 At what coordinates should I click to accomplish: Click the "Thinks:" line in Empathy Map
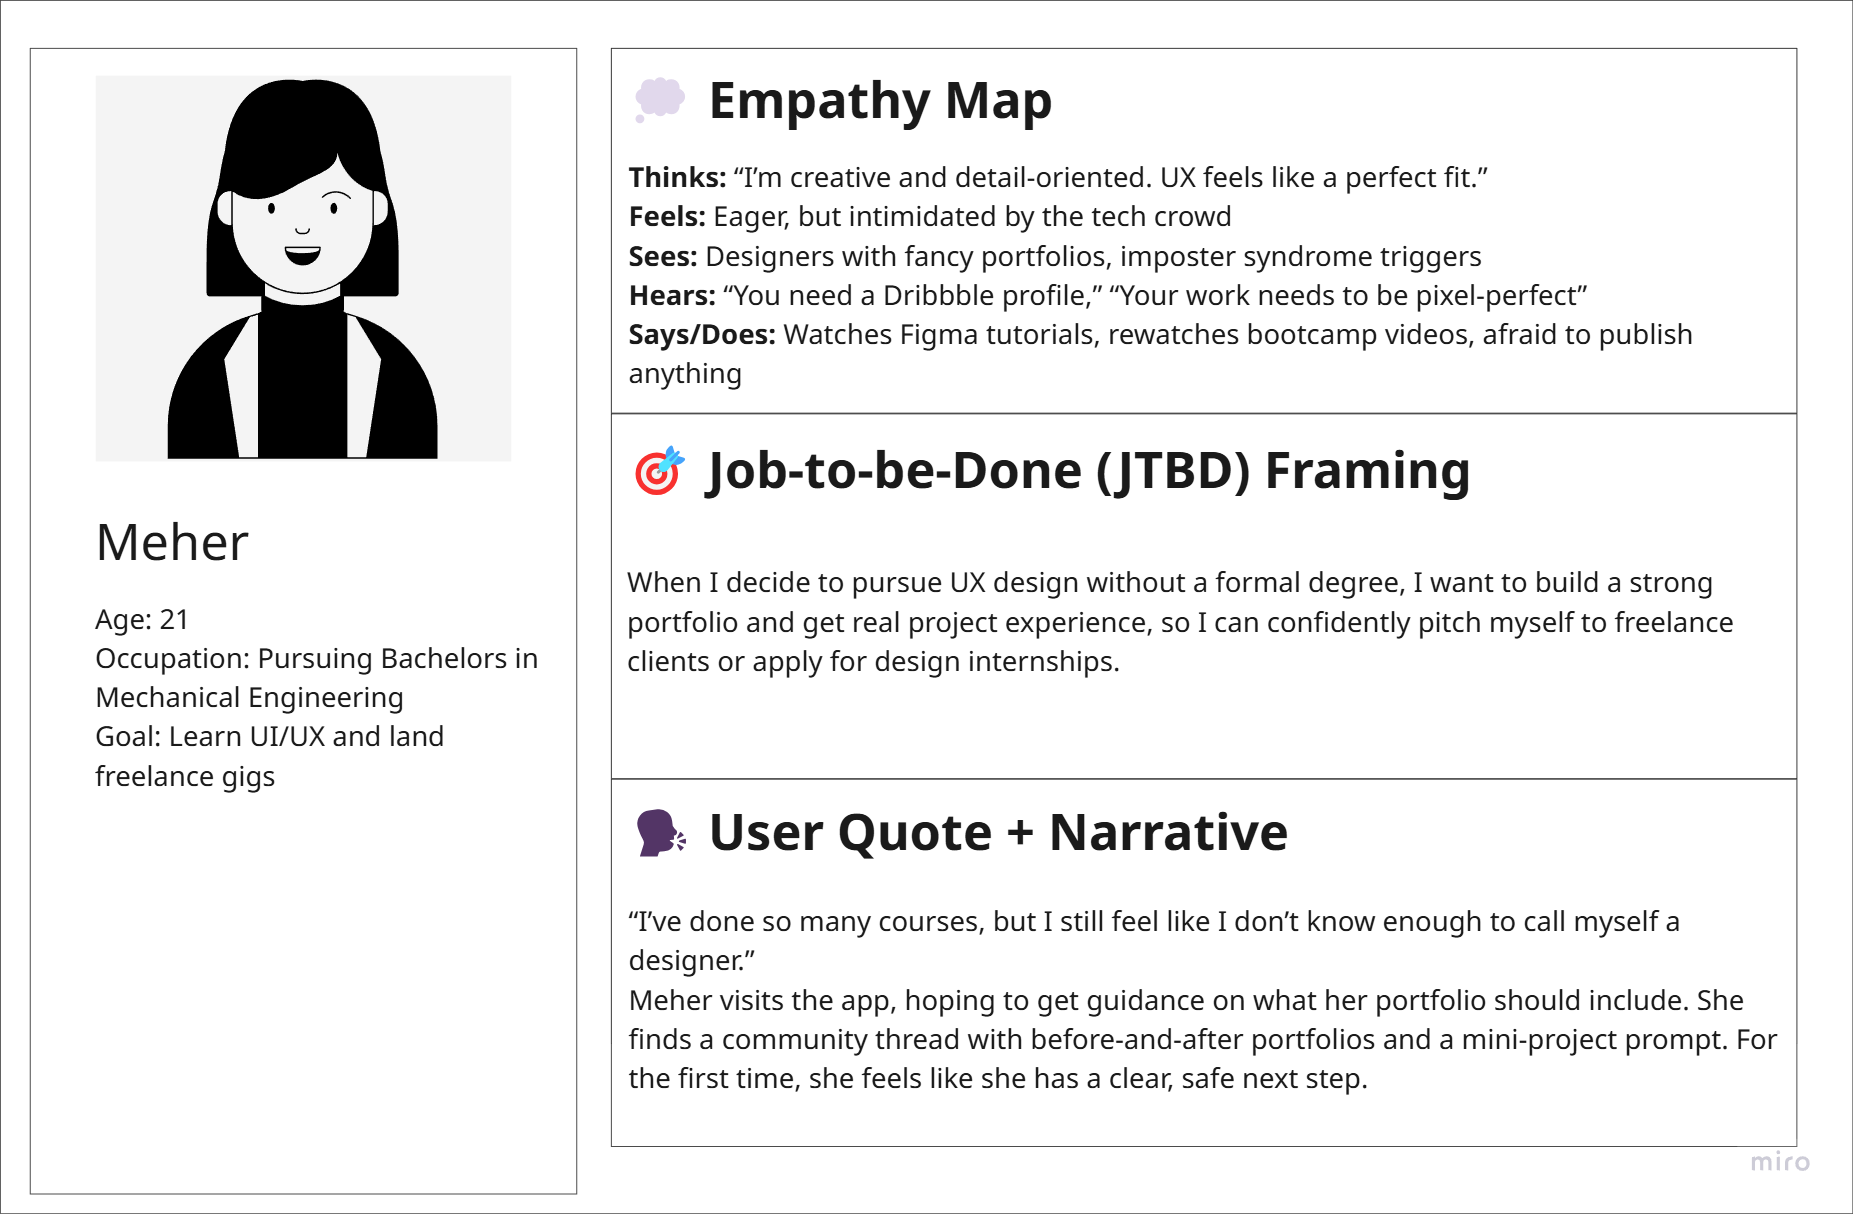(x=1057, y=178)
